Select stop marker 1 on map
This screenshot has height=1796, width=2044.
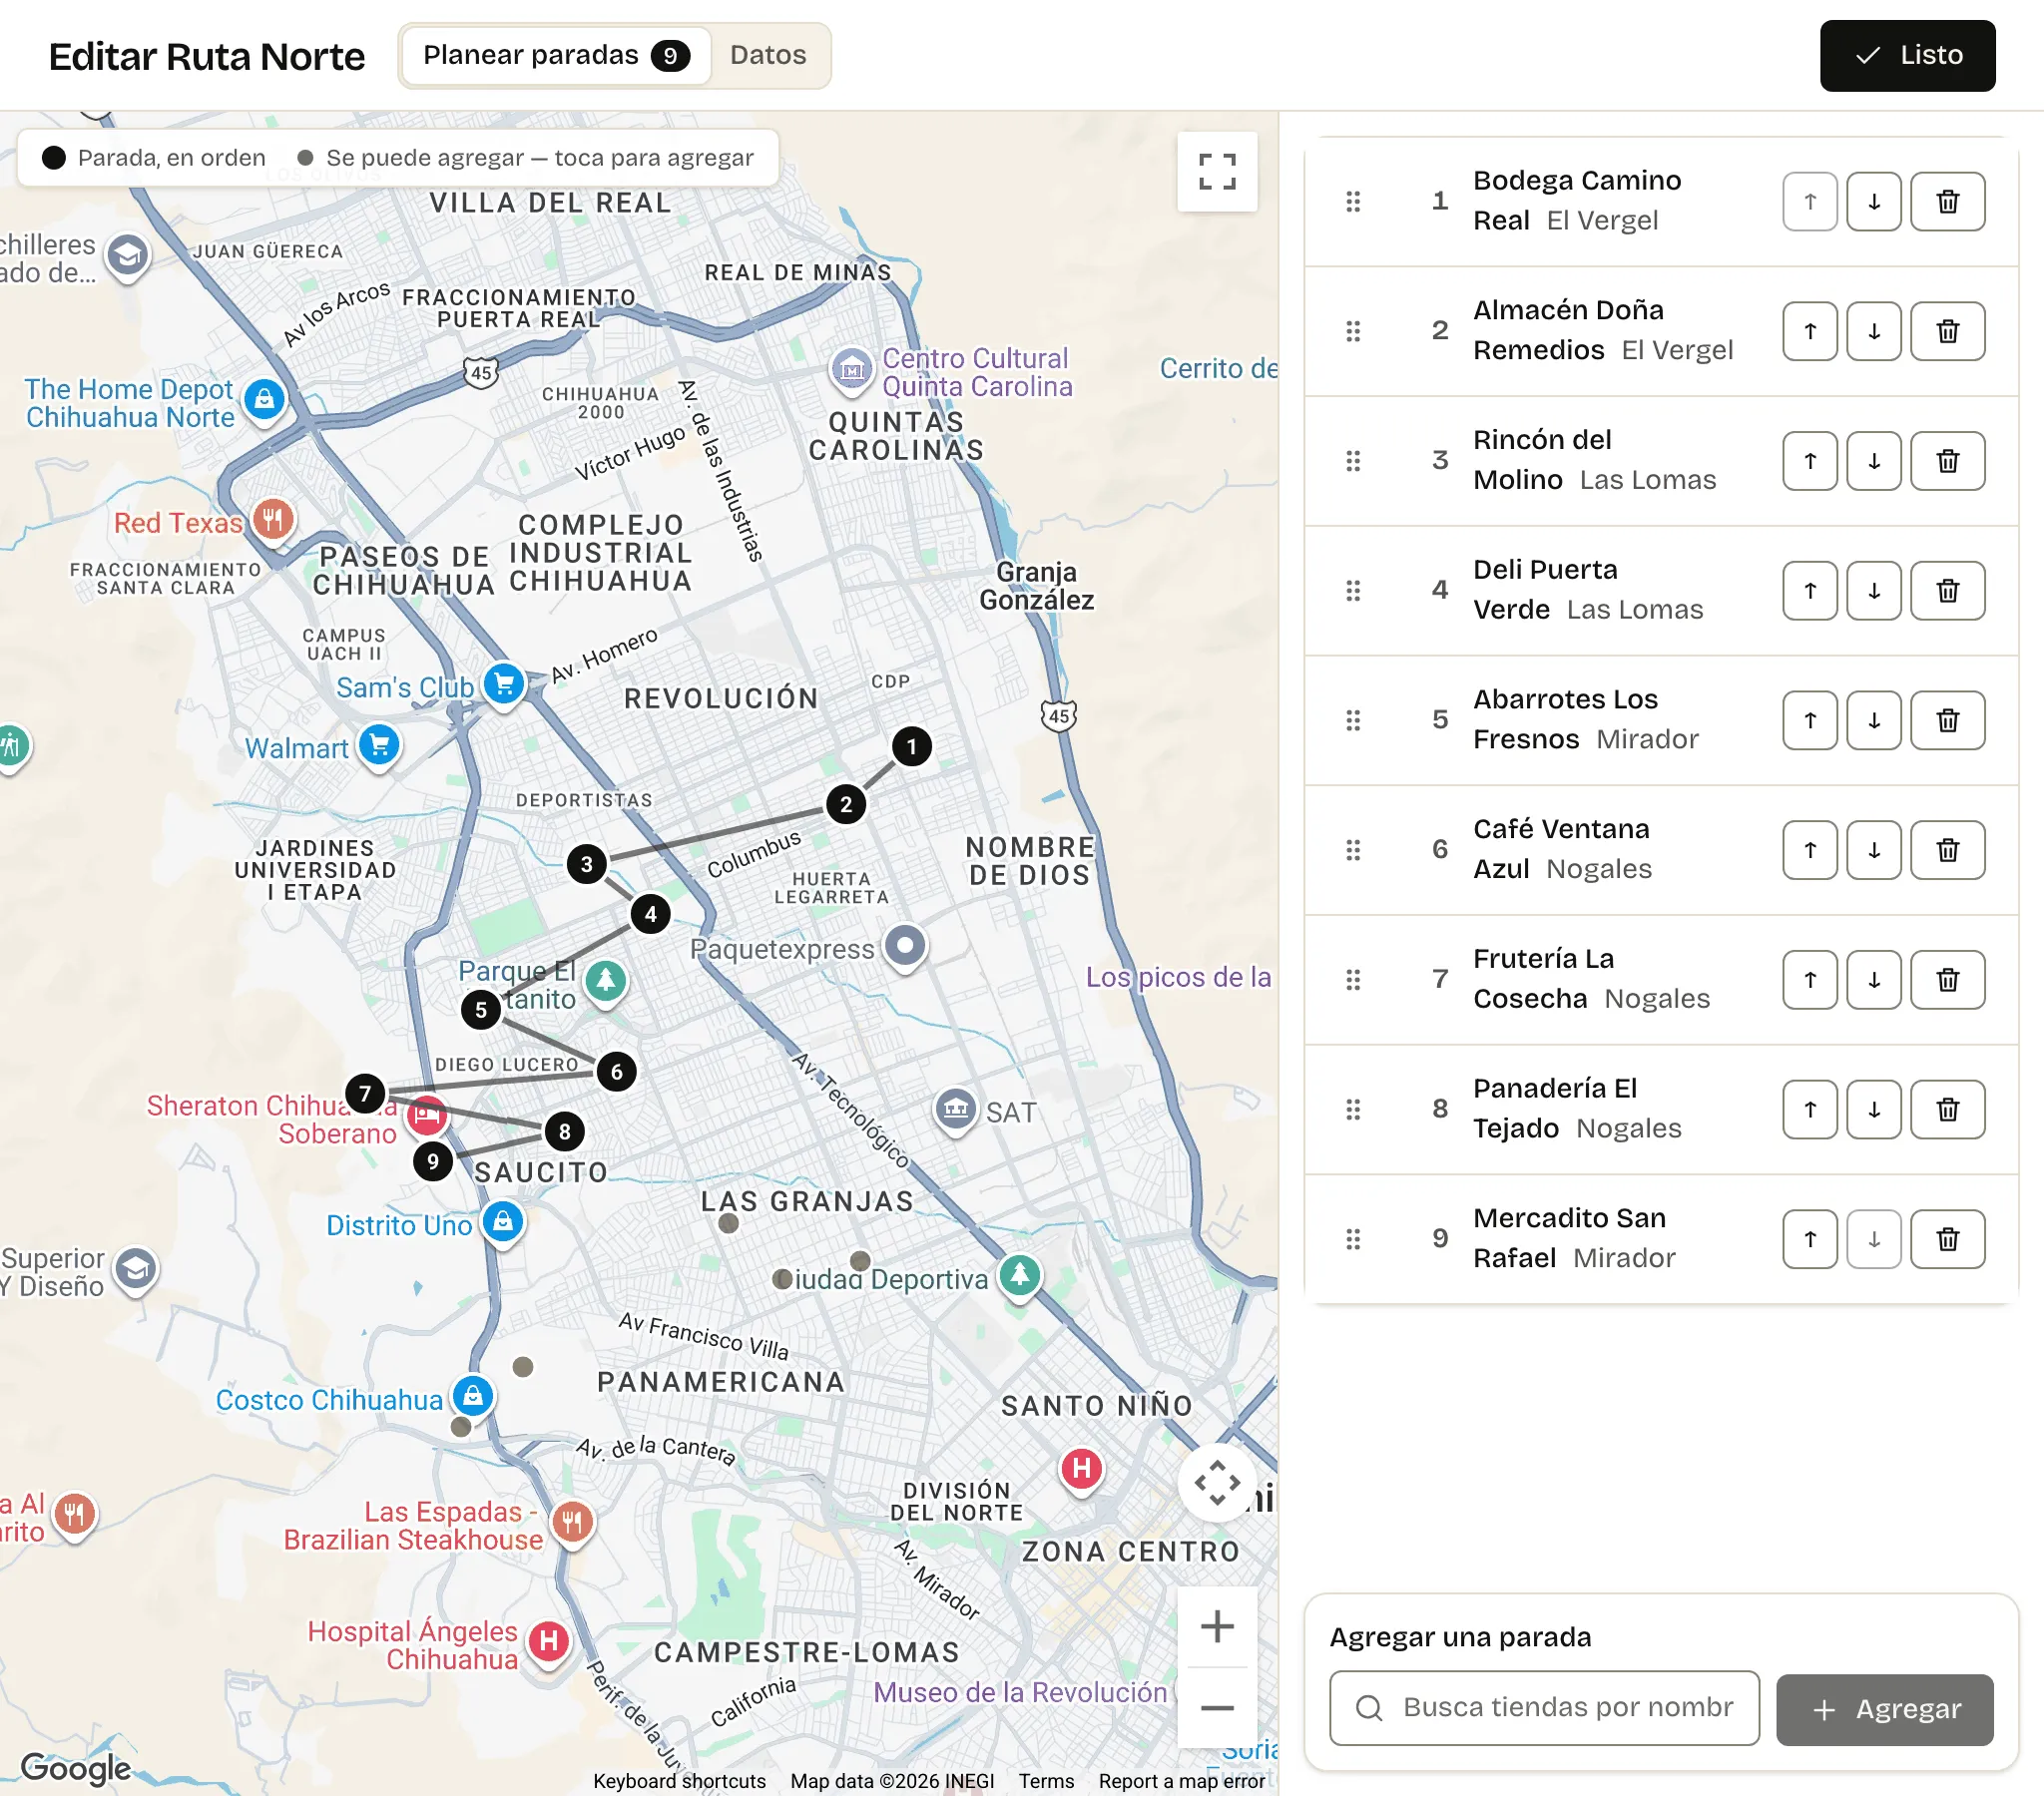910,746
